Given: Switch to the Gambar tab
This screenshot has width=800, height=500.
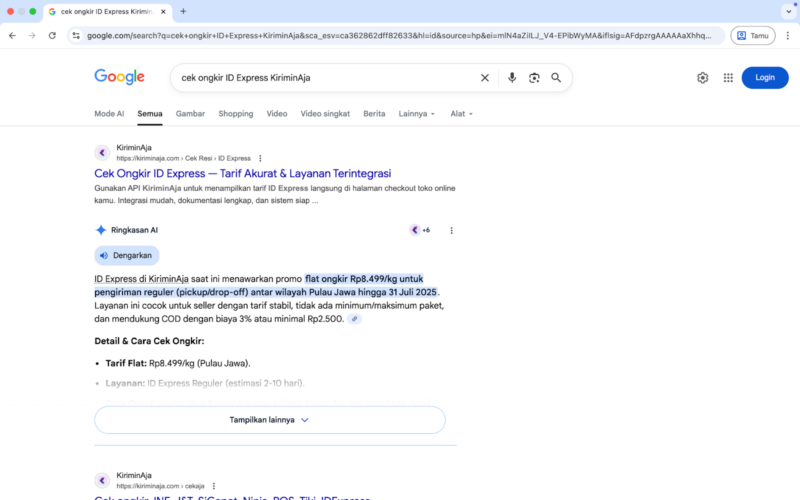Looking at the screenshot, I should point(190,114).
